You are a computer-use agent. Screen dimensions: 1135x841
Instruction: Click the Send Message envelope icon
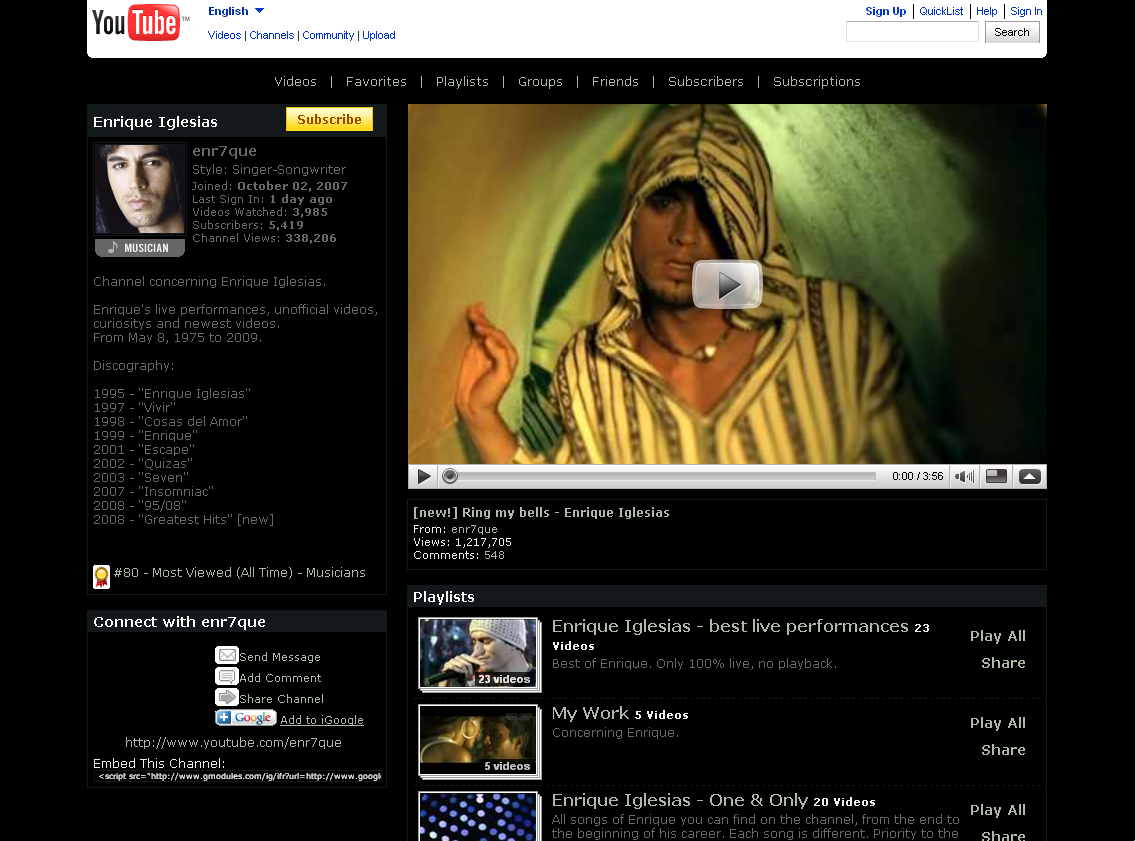pyautogui.click(x=227, y=655)
